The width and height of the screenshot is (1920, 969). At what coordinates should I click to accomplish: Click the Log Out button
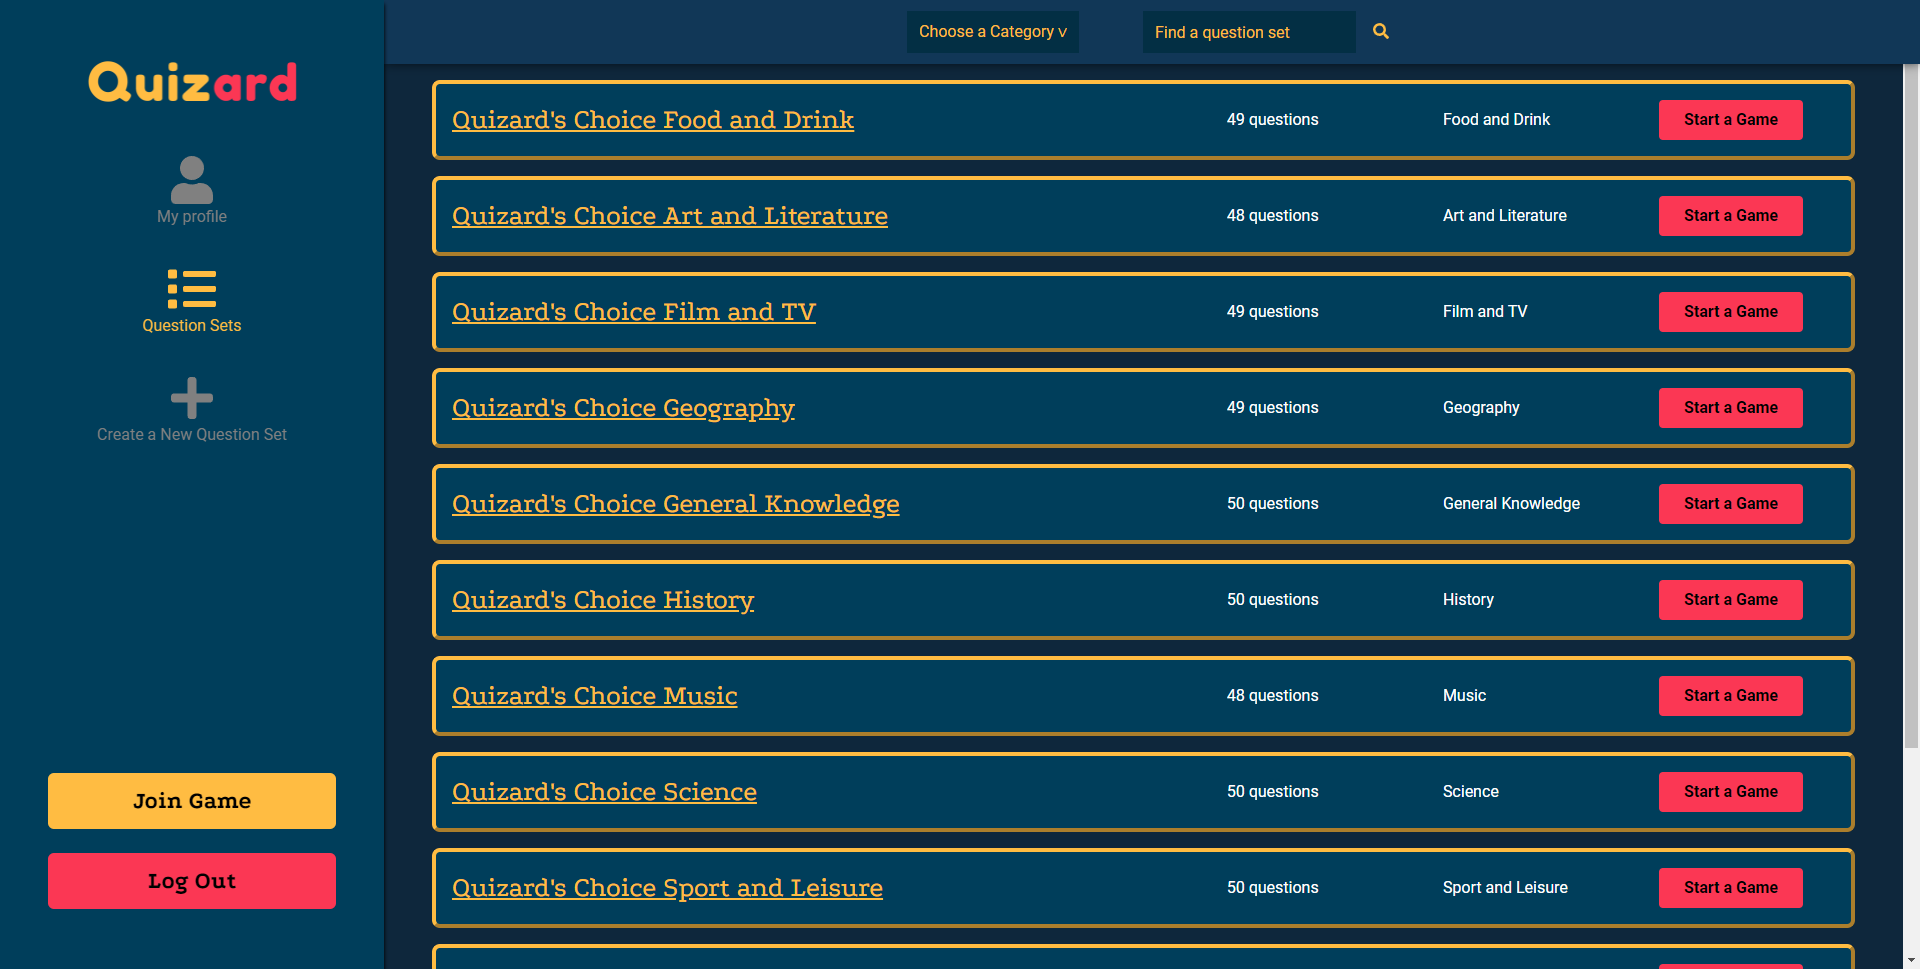[192, 881]
